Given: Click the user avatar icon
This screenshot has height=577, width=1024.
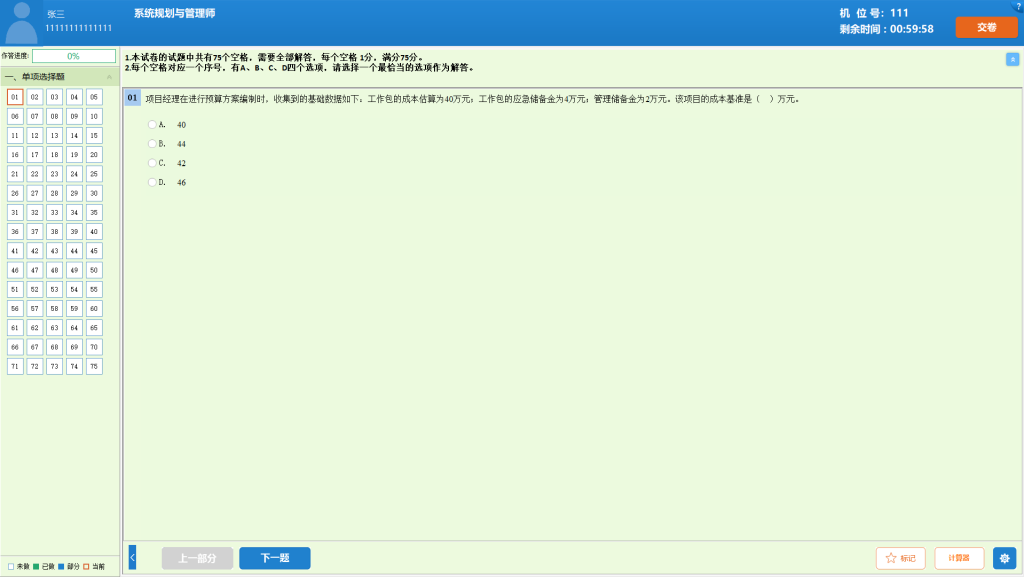Looking at the screenshot, I should pos(21,22).
